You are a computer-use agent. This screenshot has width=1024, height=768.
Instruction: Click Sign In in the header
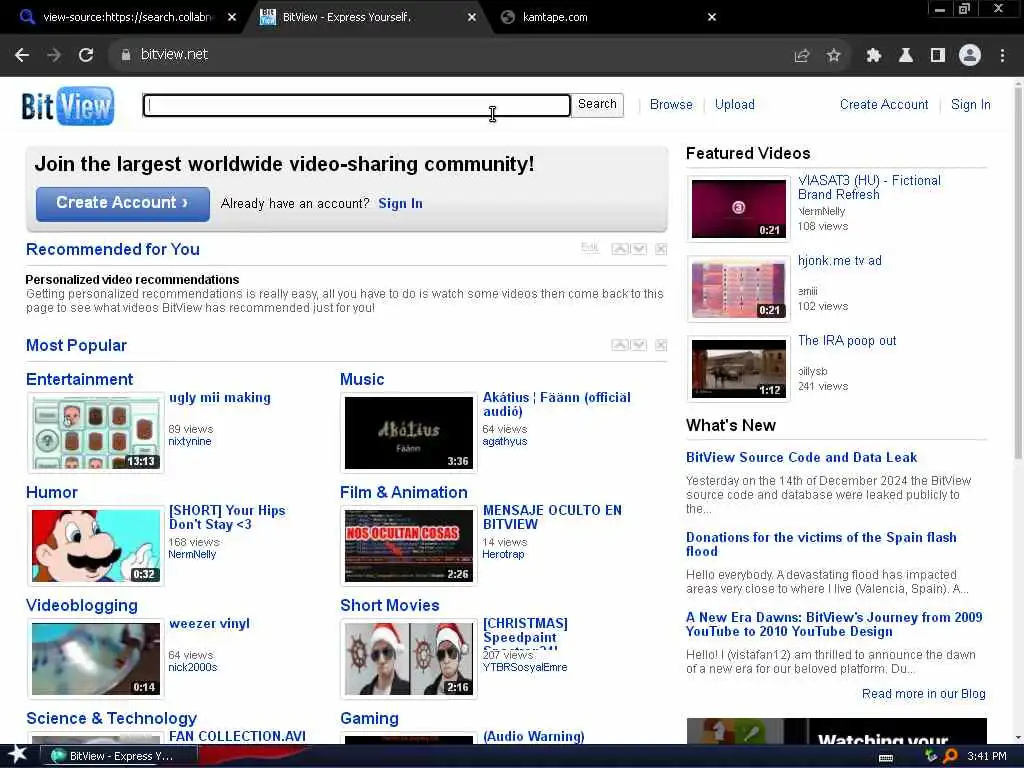(x=970, y=104)
